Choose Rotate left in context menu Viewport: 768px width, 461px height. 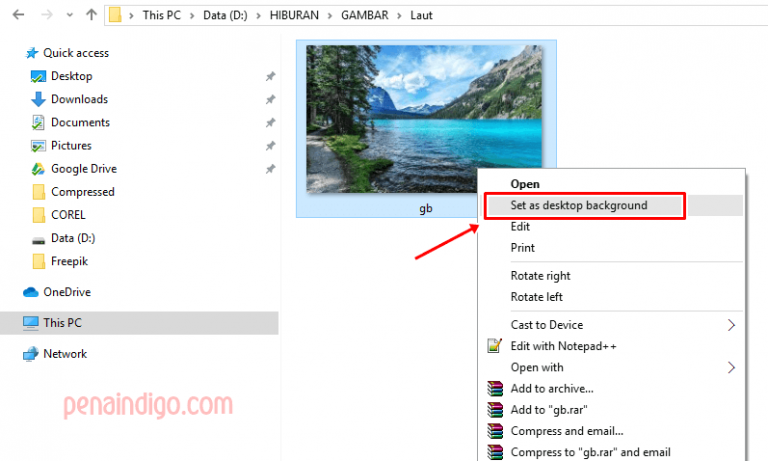(x=536, y=297)
